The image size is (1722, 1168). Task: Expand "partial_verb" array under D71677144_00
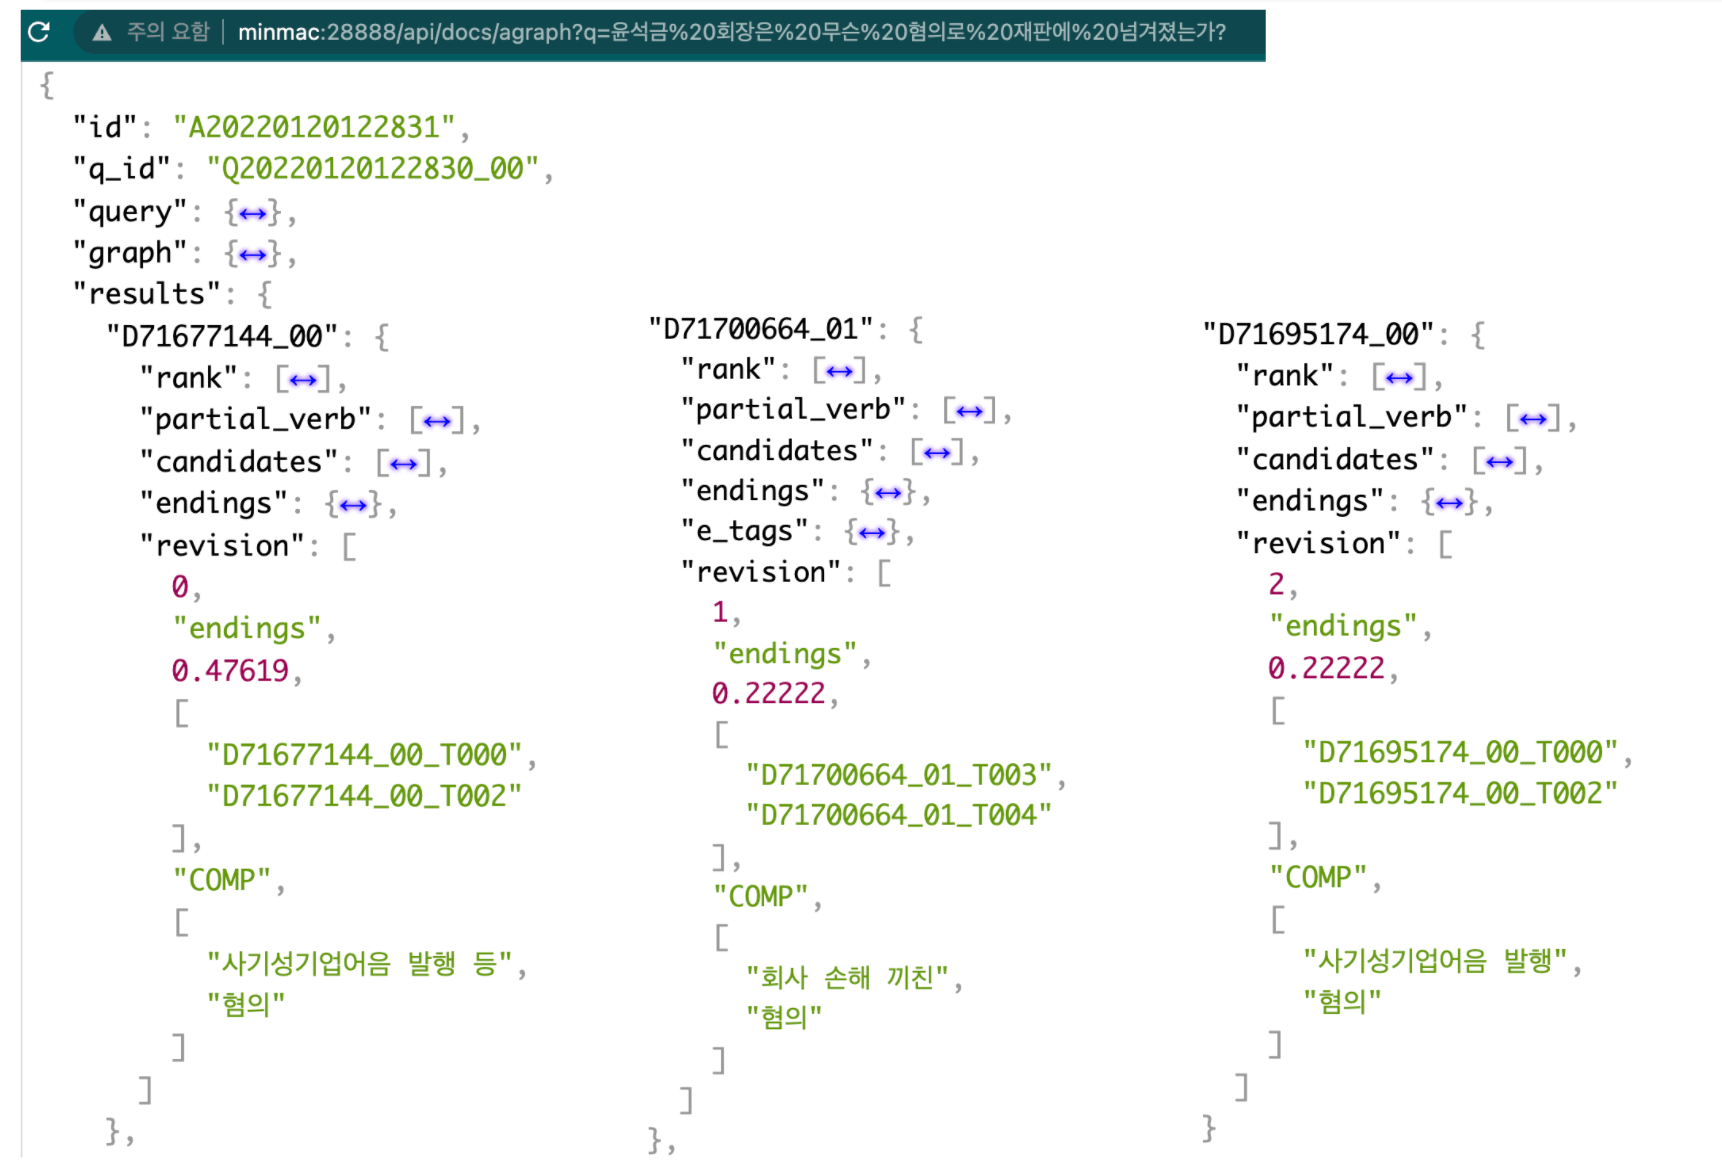tap(437, 421)
